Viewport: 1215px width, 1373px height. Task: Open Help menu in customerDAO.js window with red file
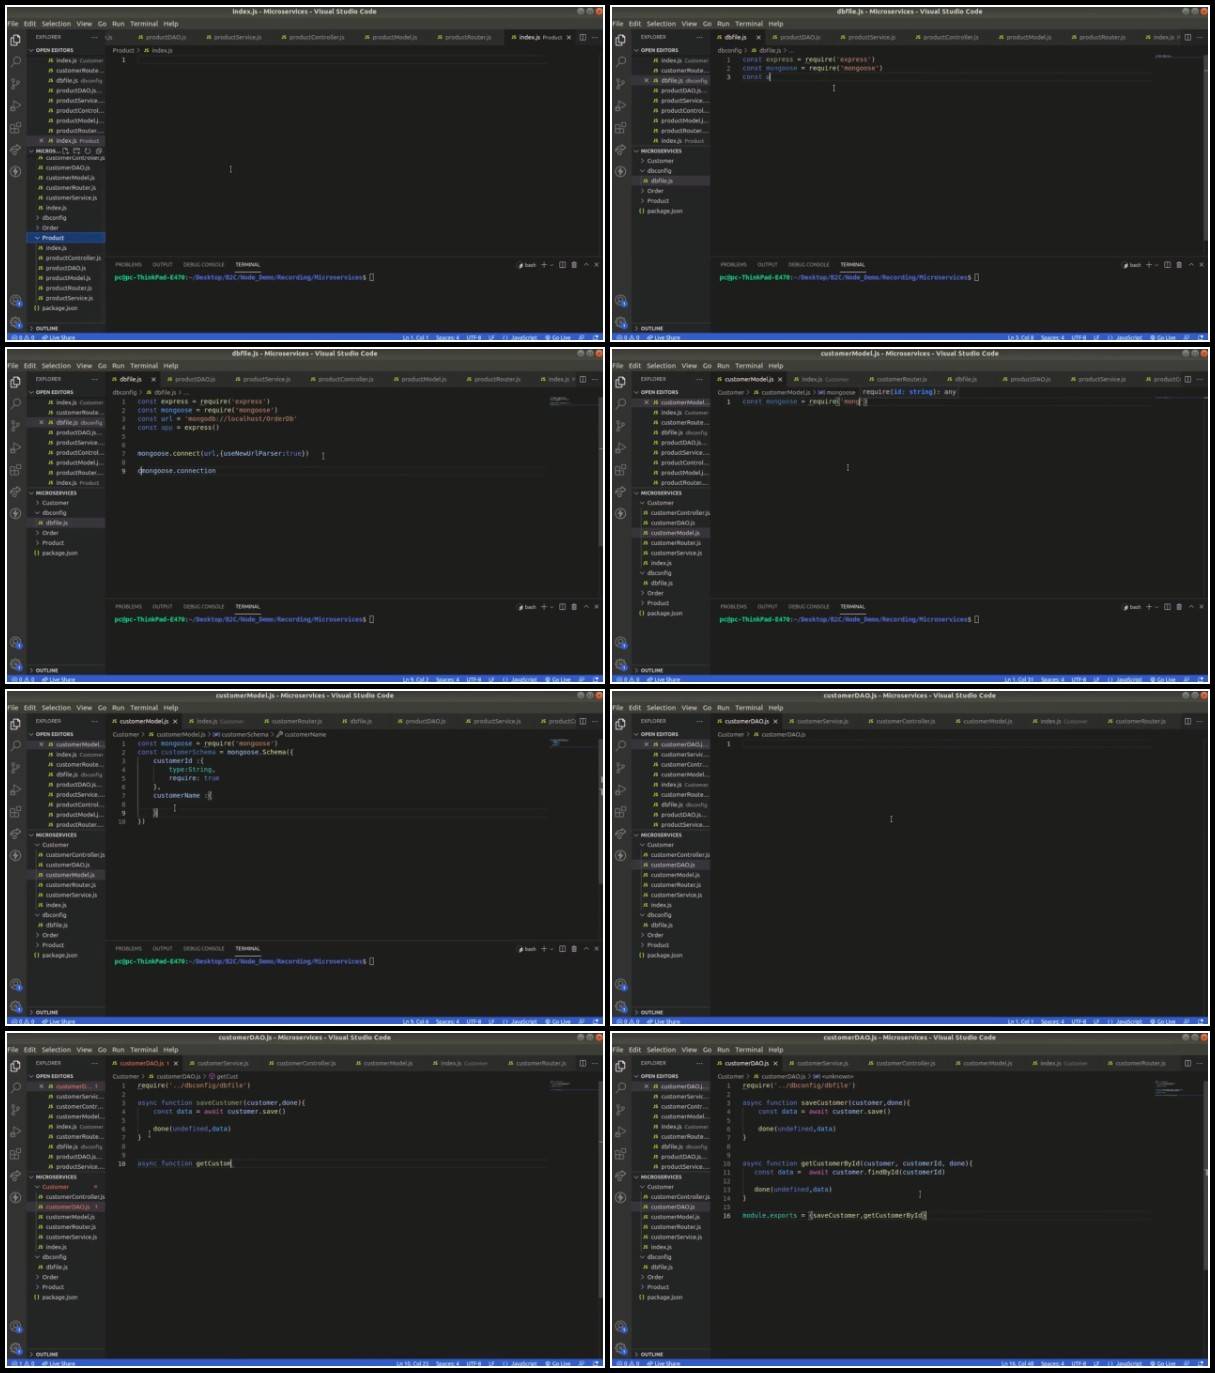pos(171,1050)
